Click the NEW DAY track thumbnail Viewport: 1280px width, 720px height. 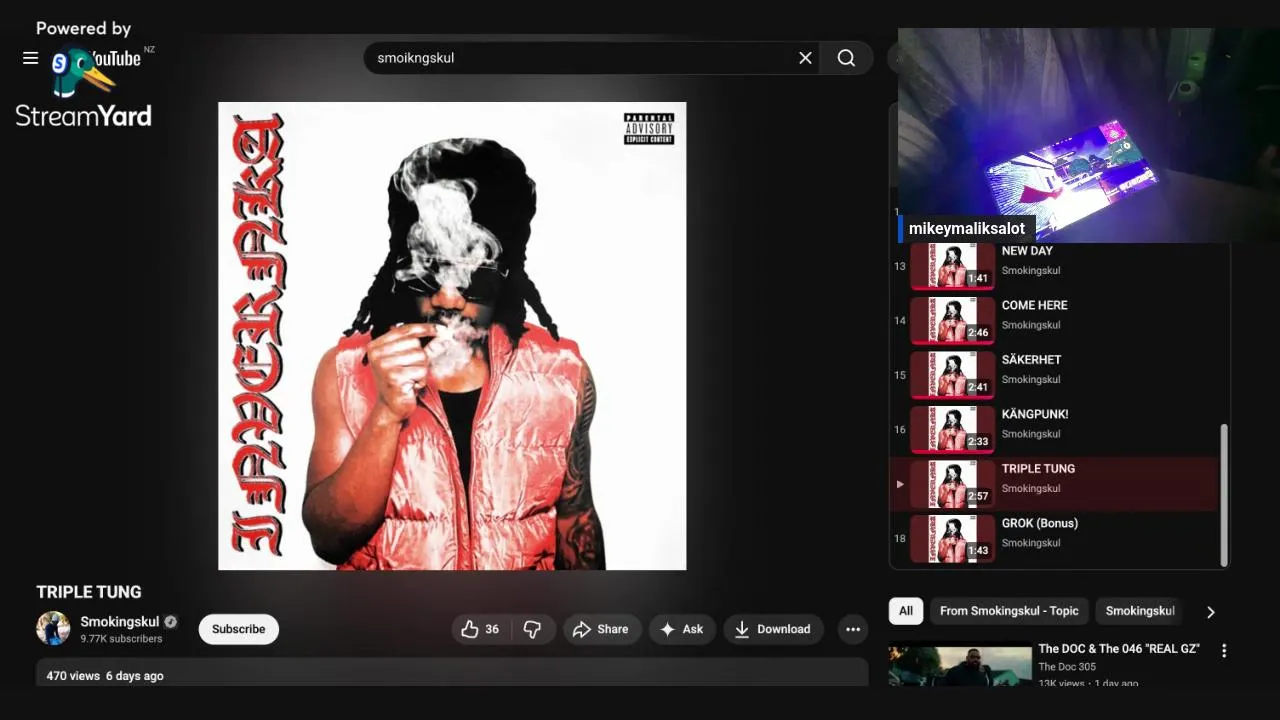coord(952,266)
